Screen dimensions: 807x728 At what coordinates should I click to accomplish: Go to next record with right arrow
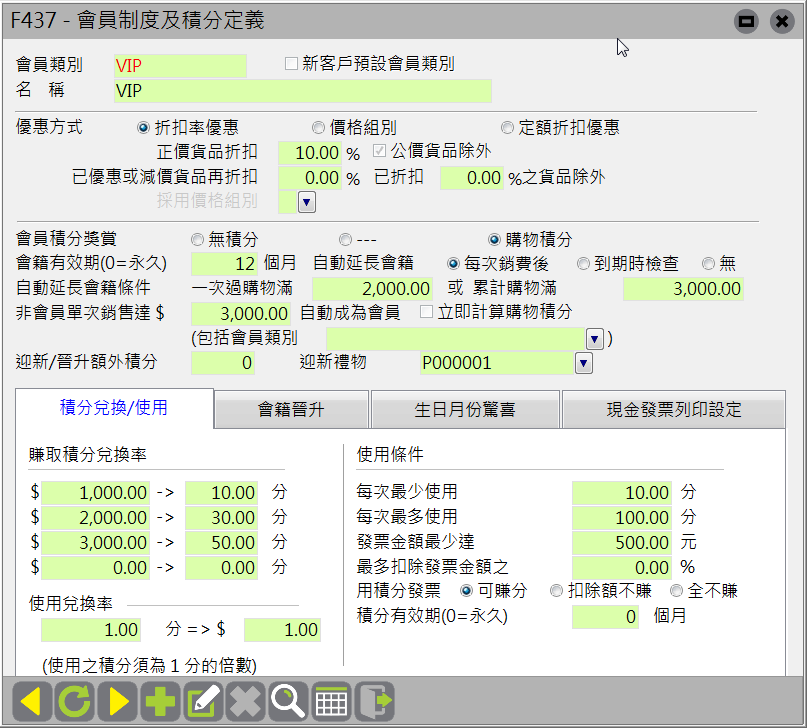[x=117, y=701]
